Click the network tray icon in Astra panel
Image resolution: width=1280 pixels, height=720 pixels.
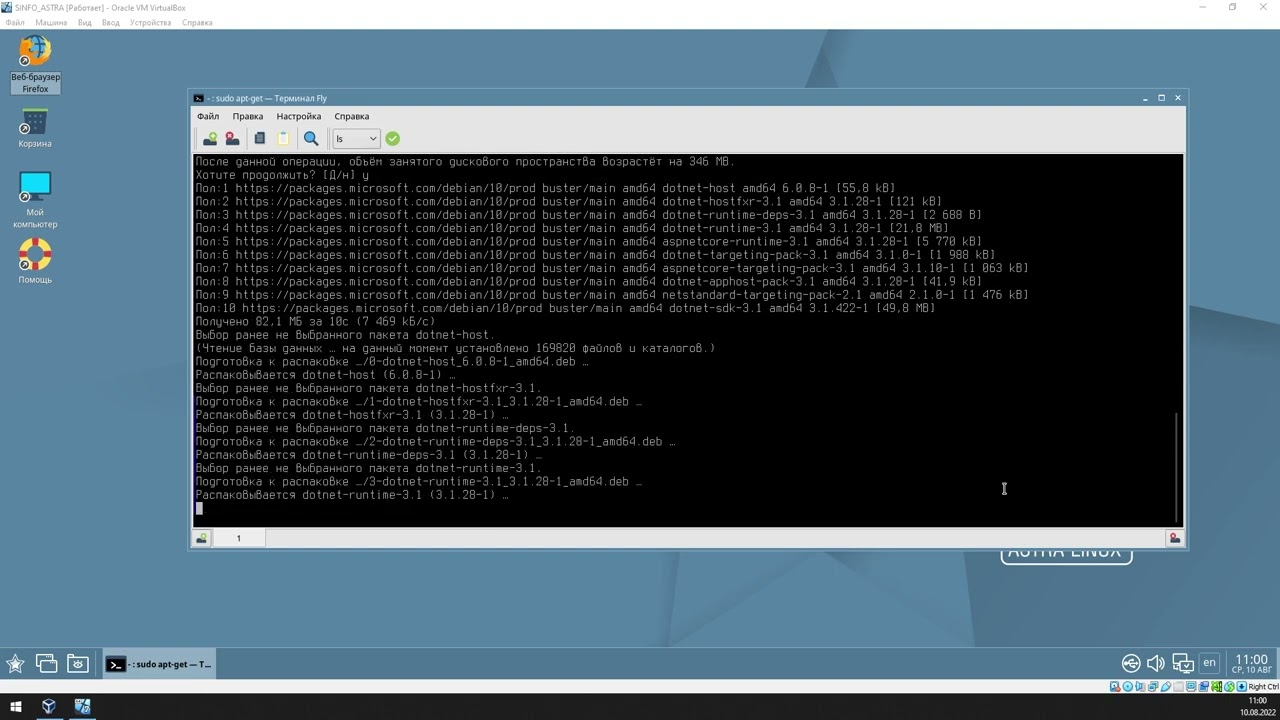tap(1131, 663)
